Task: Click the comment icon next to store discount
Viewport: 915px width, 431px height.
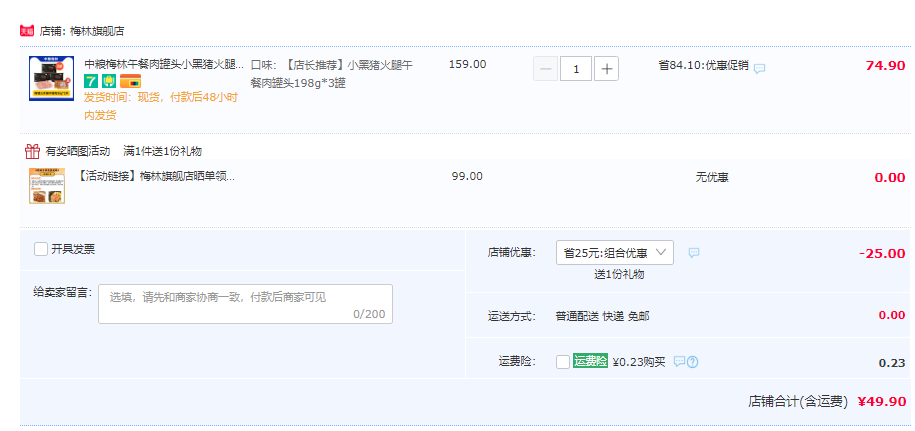Action: click(x=693, y=253)
